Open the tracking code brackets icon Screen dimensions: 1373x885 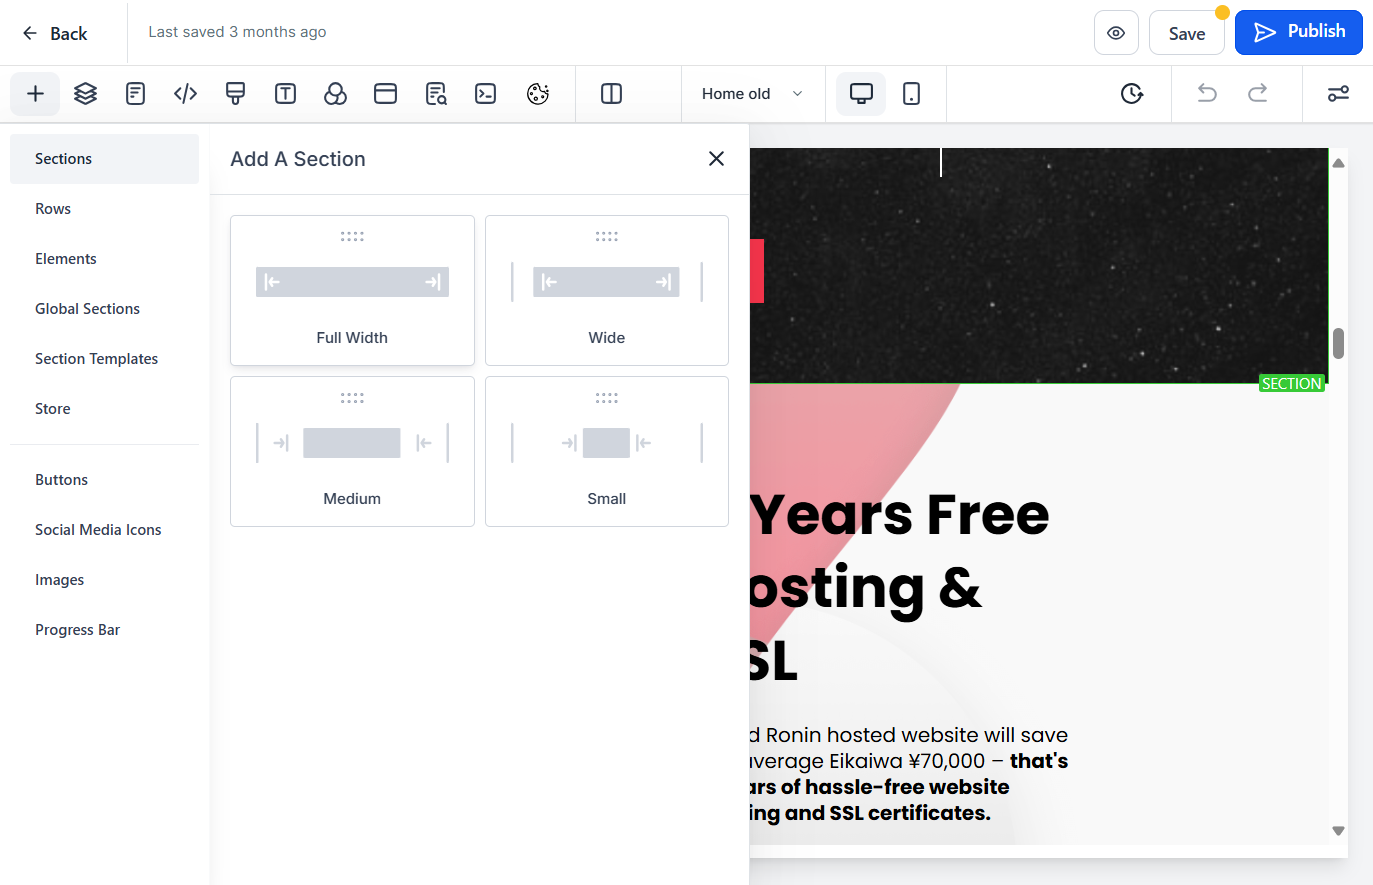pos(186,94)
